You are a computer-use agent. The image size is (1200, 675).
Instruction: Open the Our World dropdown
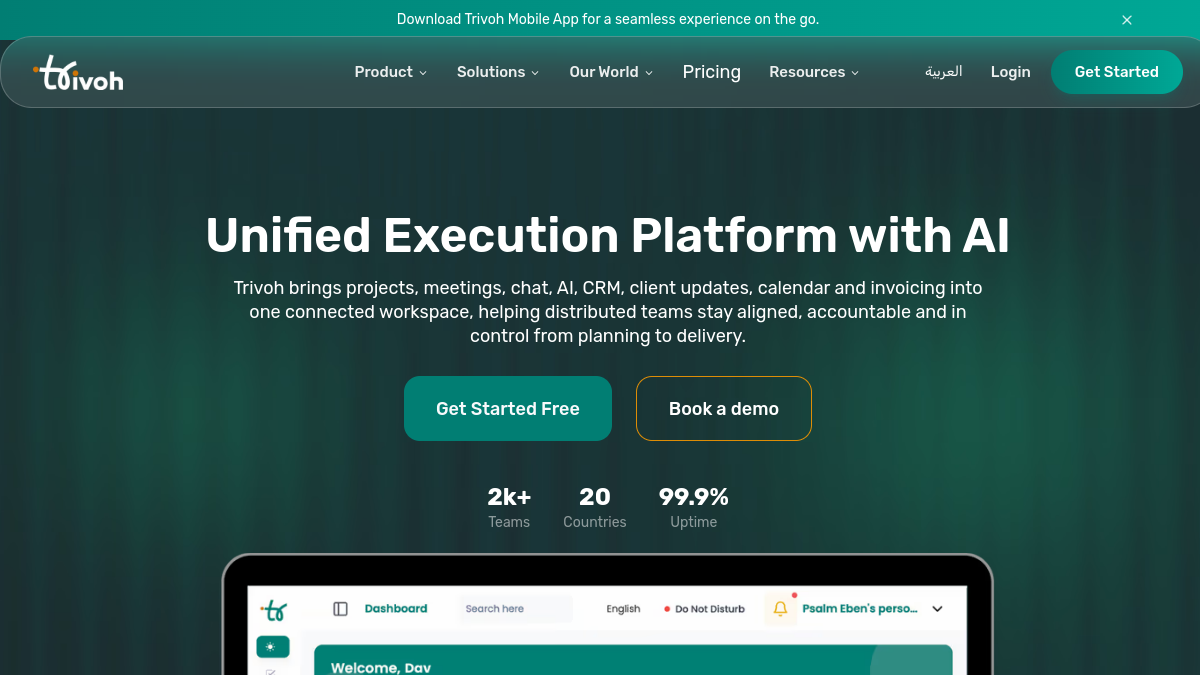pyautogui.click(x=611, y=72)
